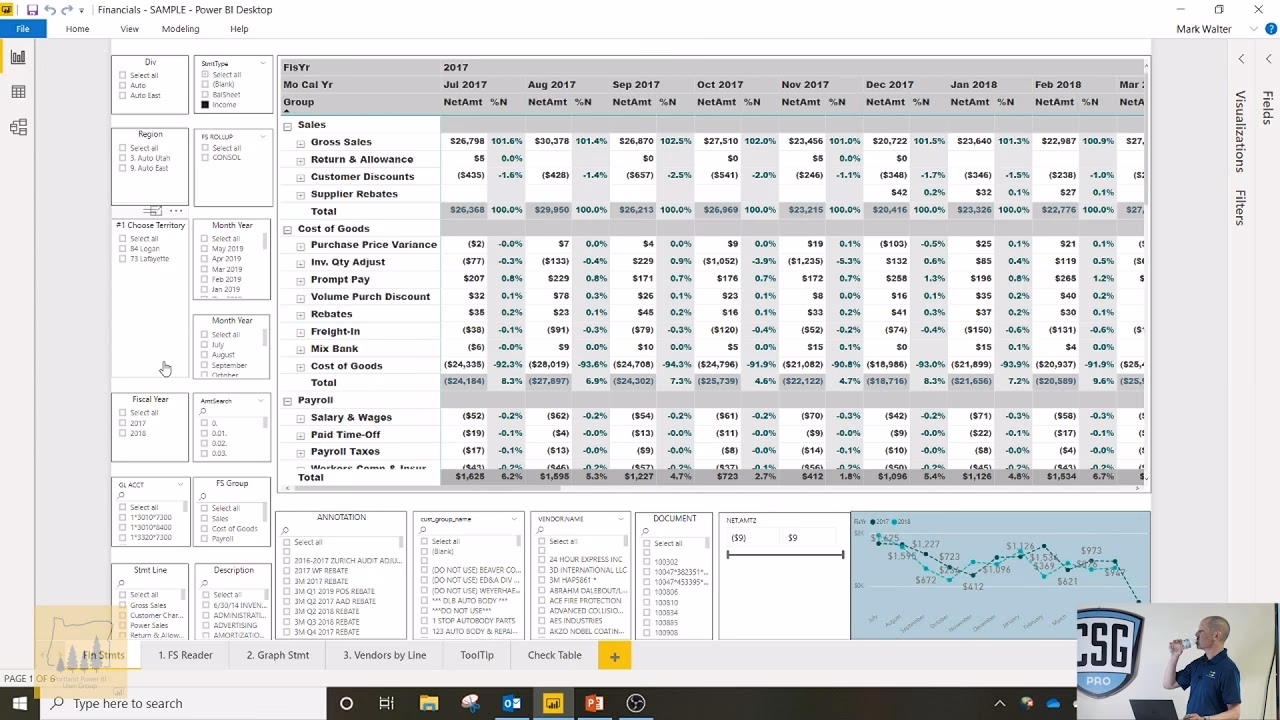Screen dimensions: 1280x720
Task: Click the NET.AMT2 range slider track
Action: (786, 555)
